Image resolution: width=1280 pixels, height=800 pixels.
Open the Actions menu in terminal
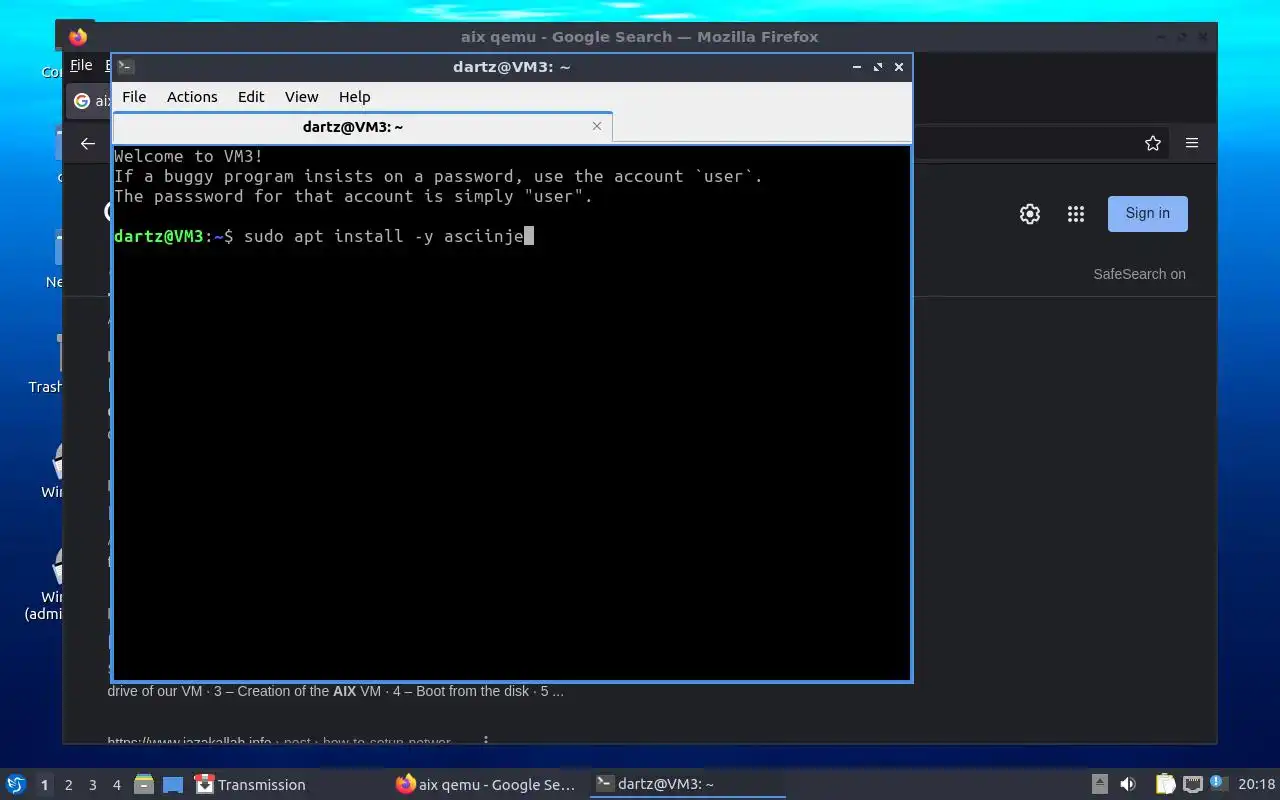192,97
